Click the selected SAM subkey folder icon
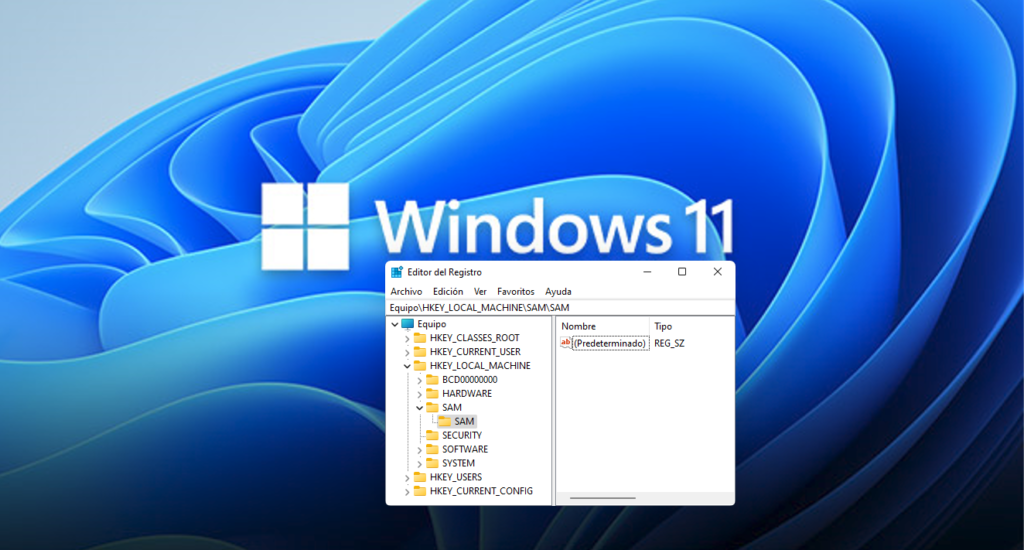Screen dimensions: 1024x550 pyautogui.click(x=445, y=421)
